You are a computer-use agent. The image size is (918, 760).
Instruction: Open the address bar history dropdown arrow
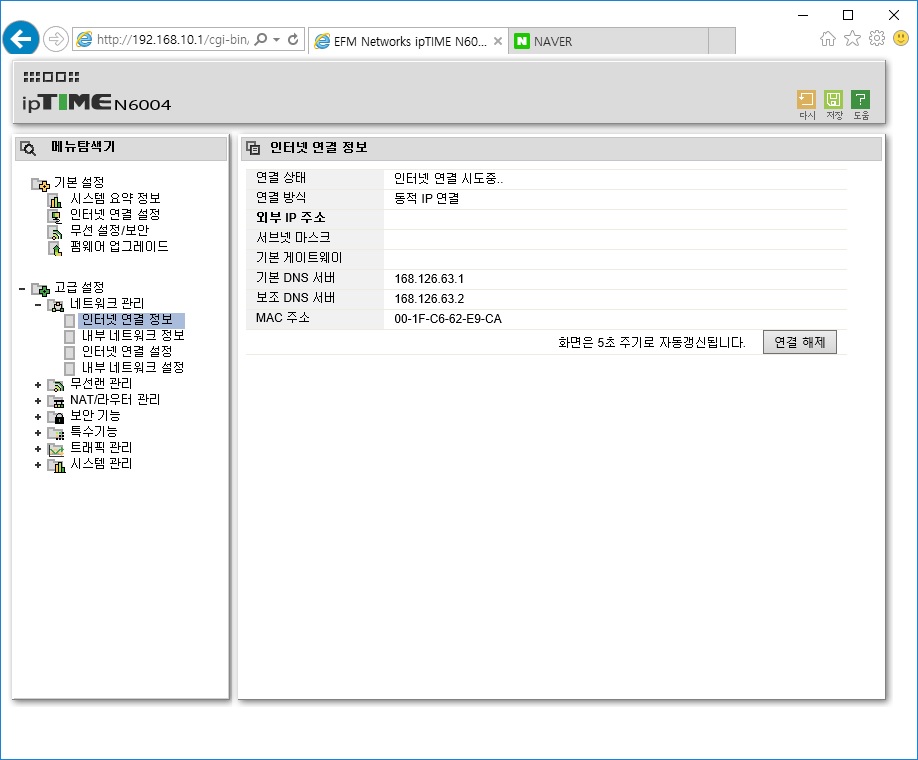coord(276,40)
